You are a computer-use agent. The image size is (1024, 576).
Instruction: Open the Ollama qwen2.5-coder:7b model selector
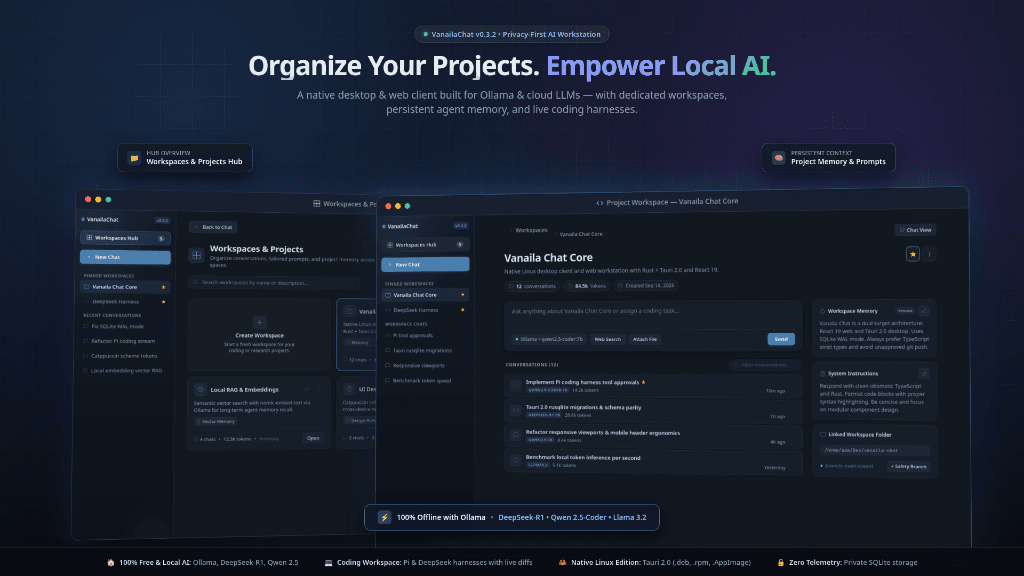[549, 340]
